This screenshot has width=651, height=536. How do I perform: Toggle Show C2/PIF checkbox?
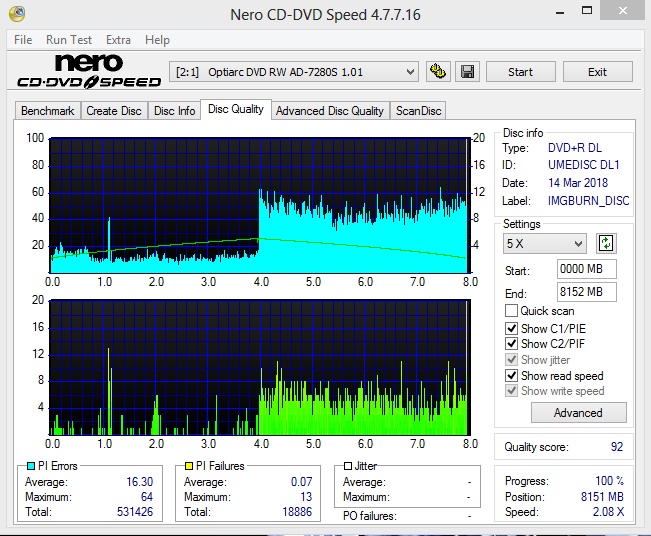(512, 343)
